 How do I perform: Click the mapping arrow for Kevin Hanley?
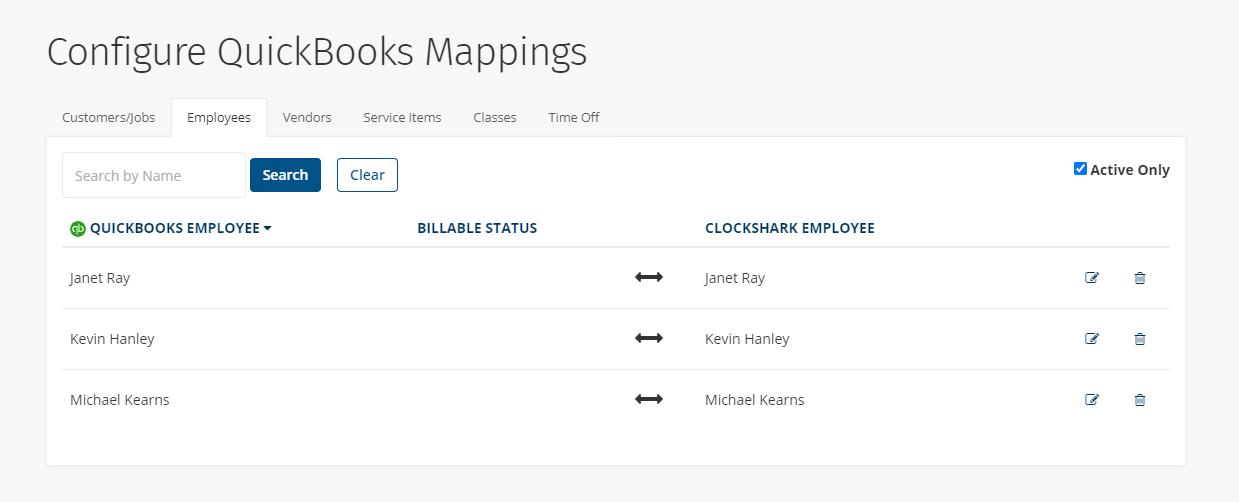pyautogui.click(x=649, y=339)
